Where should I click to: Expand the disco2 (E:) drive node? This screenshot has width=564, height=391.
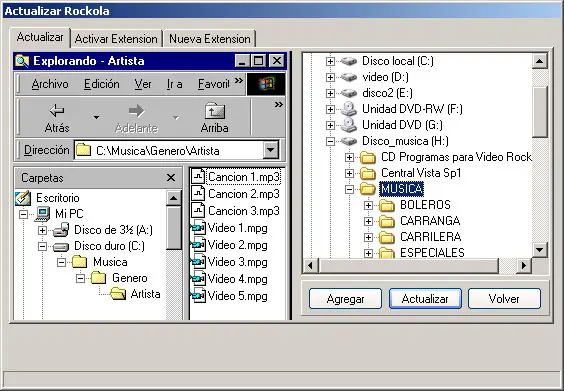(330, 93)
